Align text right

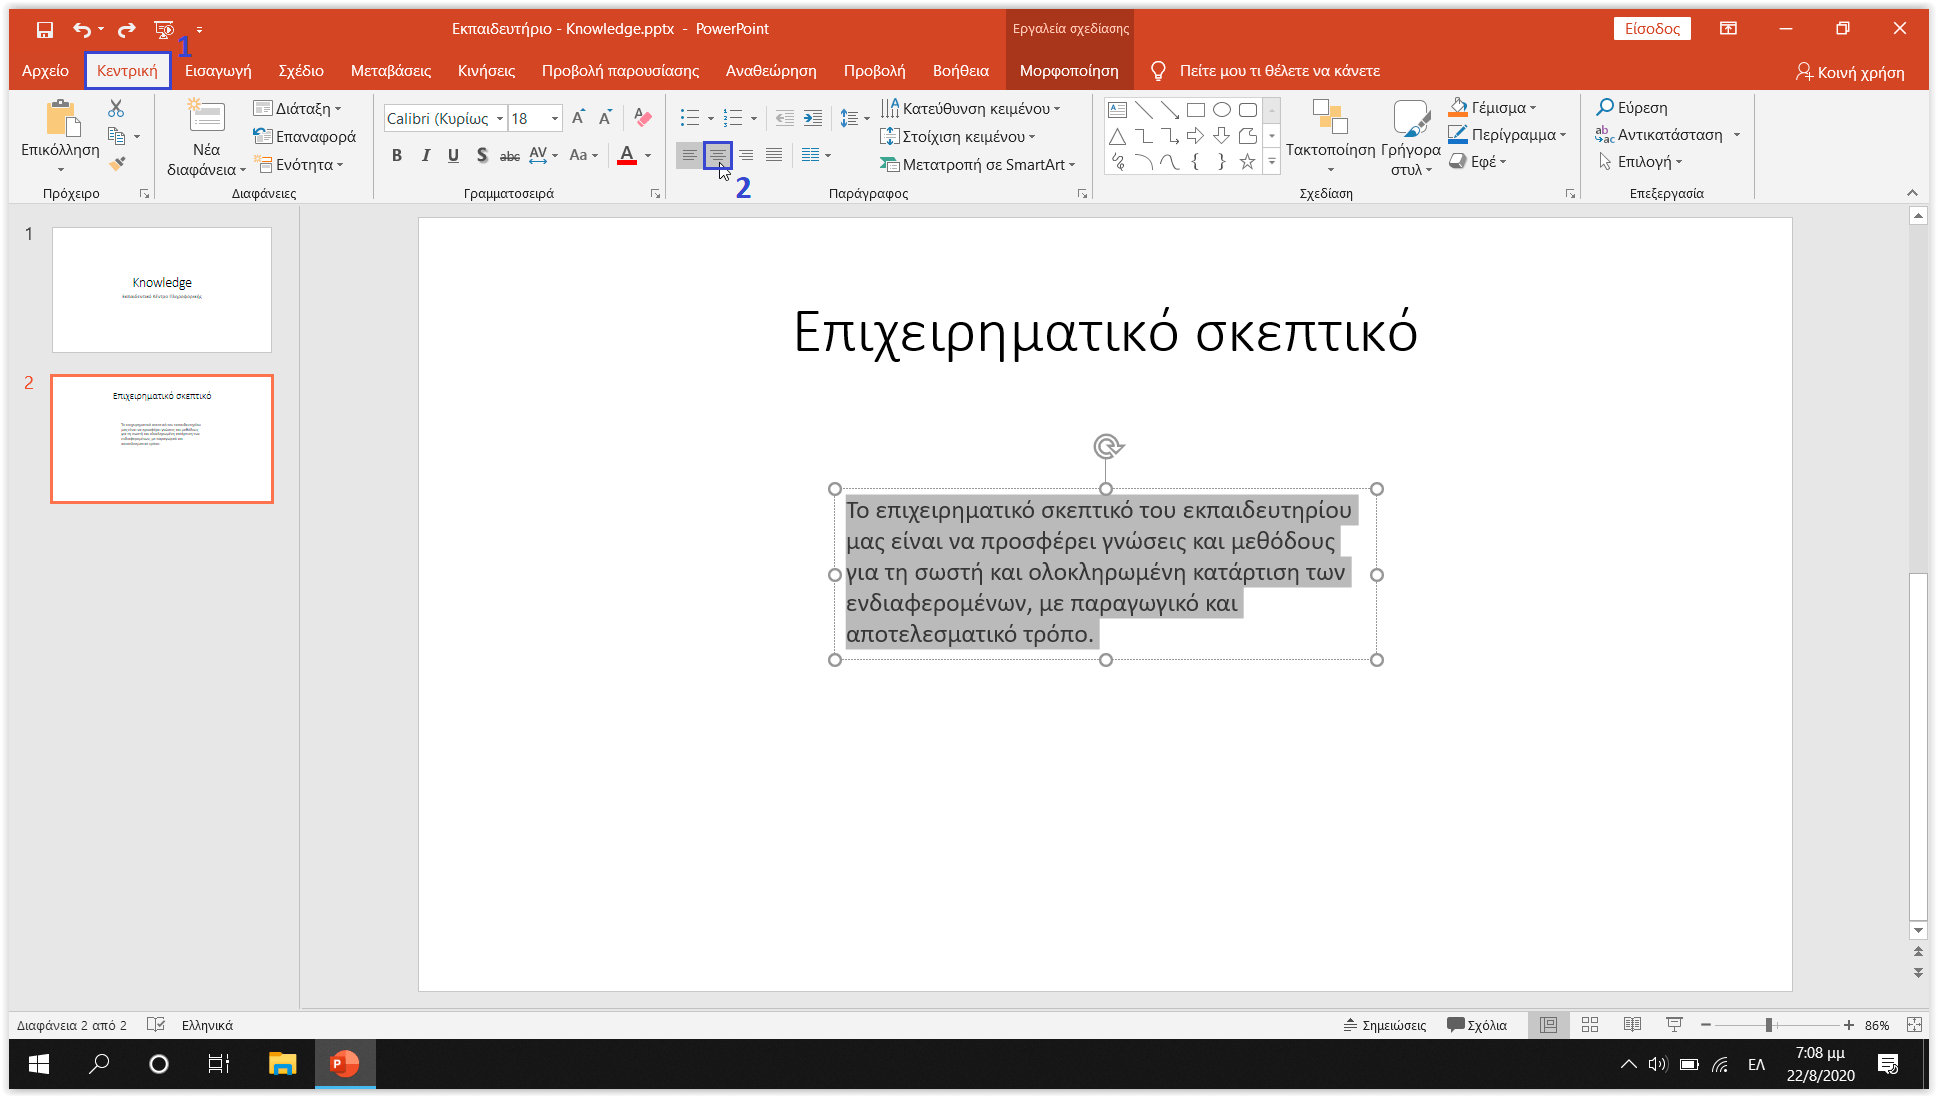point(746,155)
